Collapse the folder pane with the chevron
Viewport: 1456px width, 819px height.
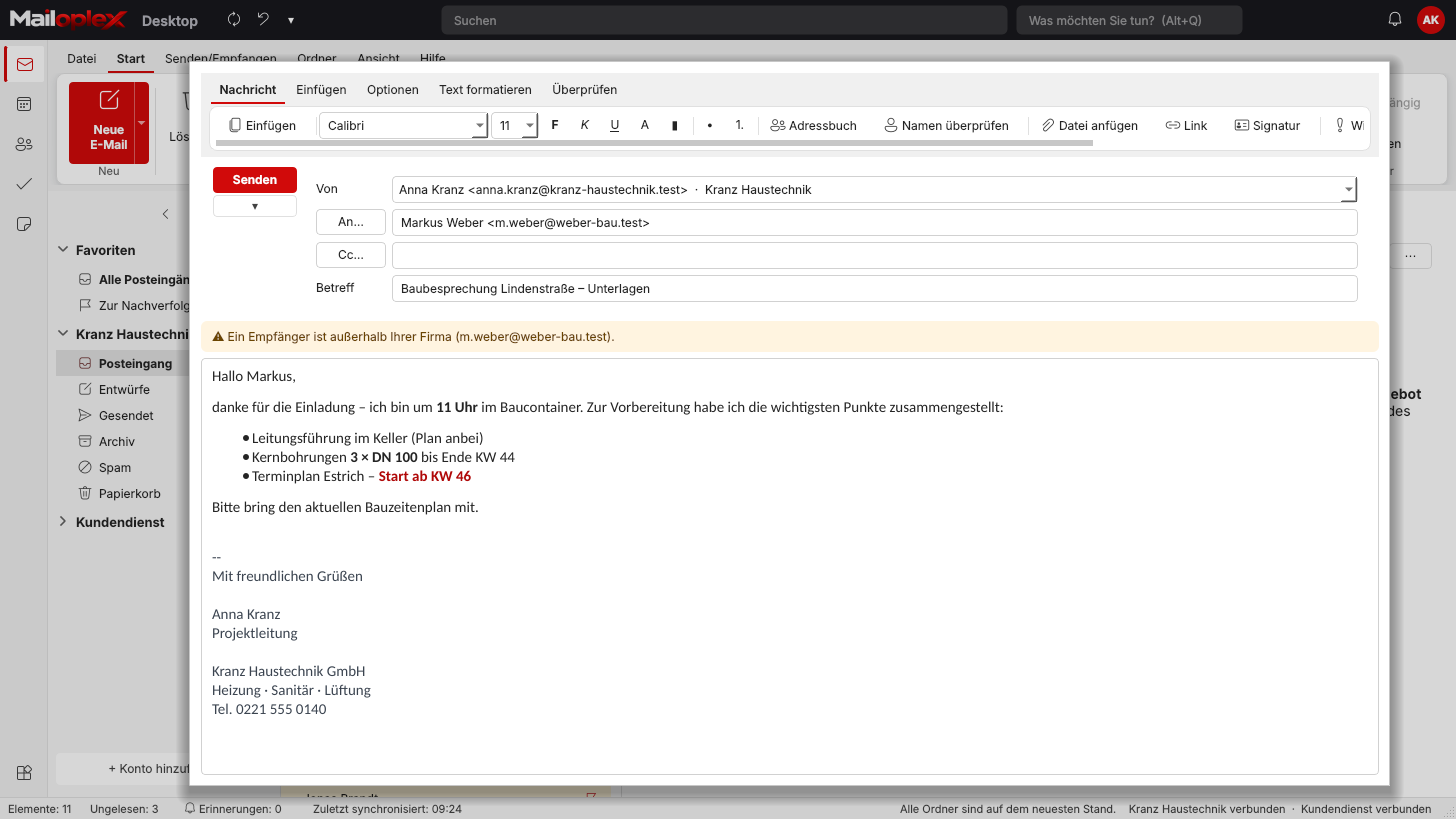pyautogui.click(x=166, y=214)
